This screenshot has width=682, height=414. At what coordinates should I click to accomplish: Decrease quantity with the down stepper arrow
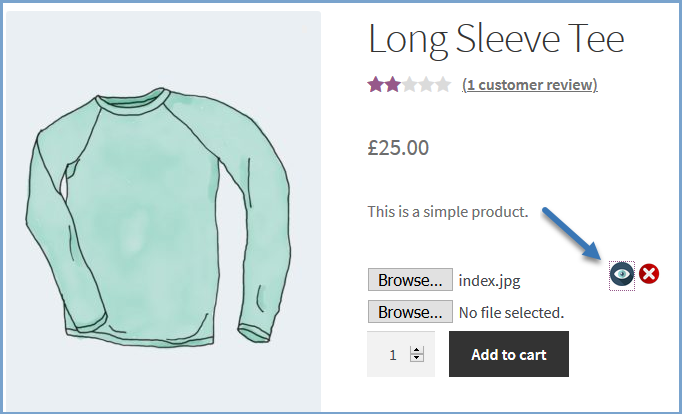click(x=417, y=358)
